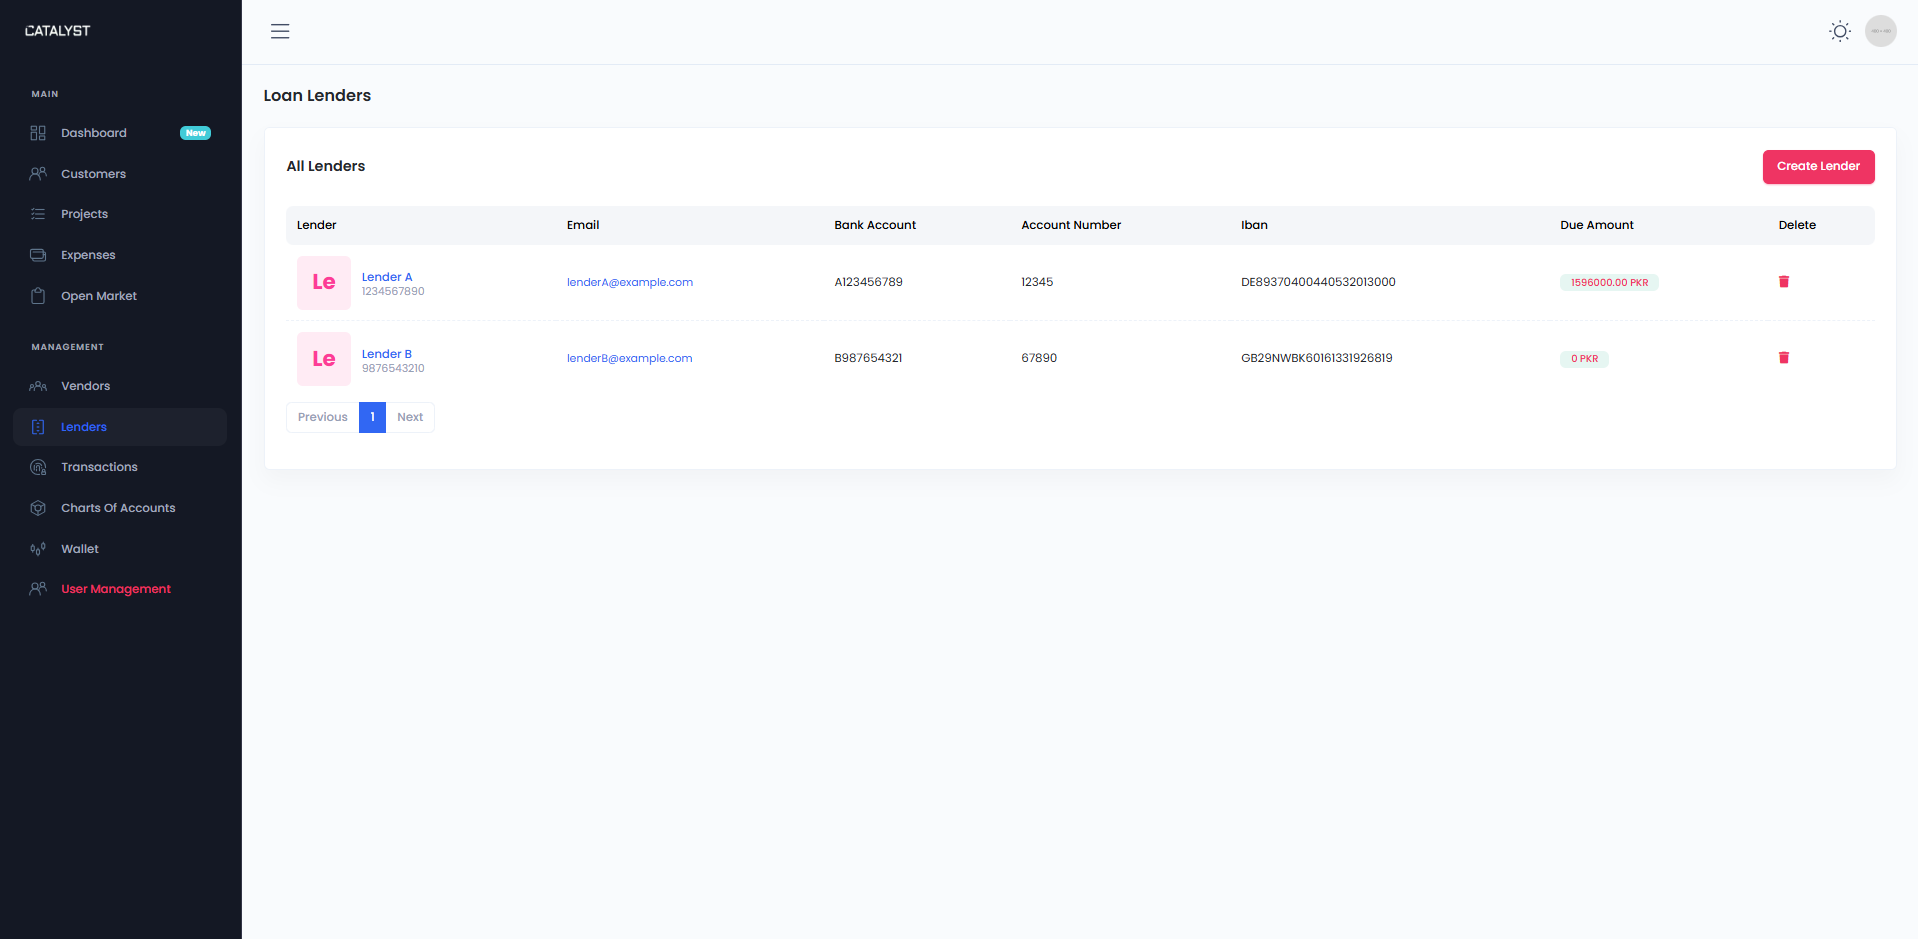Click the Lender B avatar thumbnail
Screen dimensions: 1918x939
(x=324, y=359)
